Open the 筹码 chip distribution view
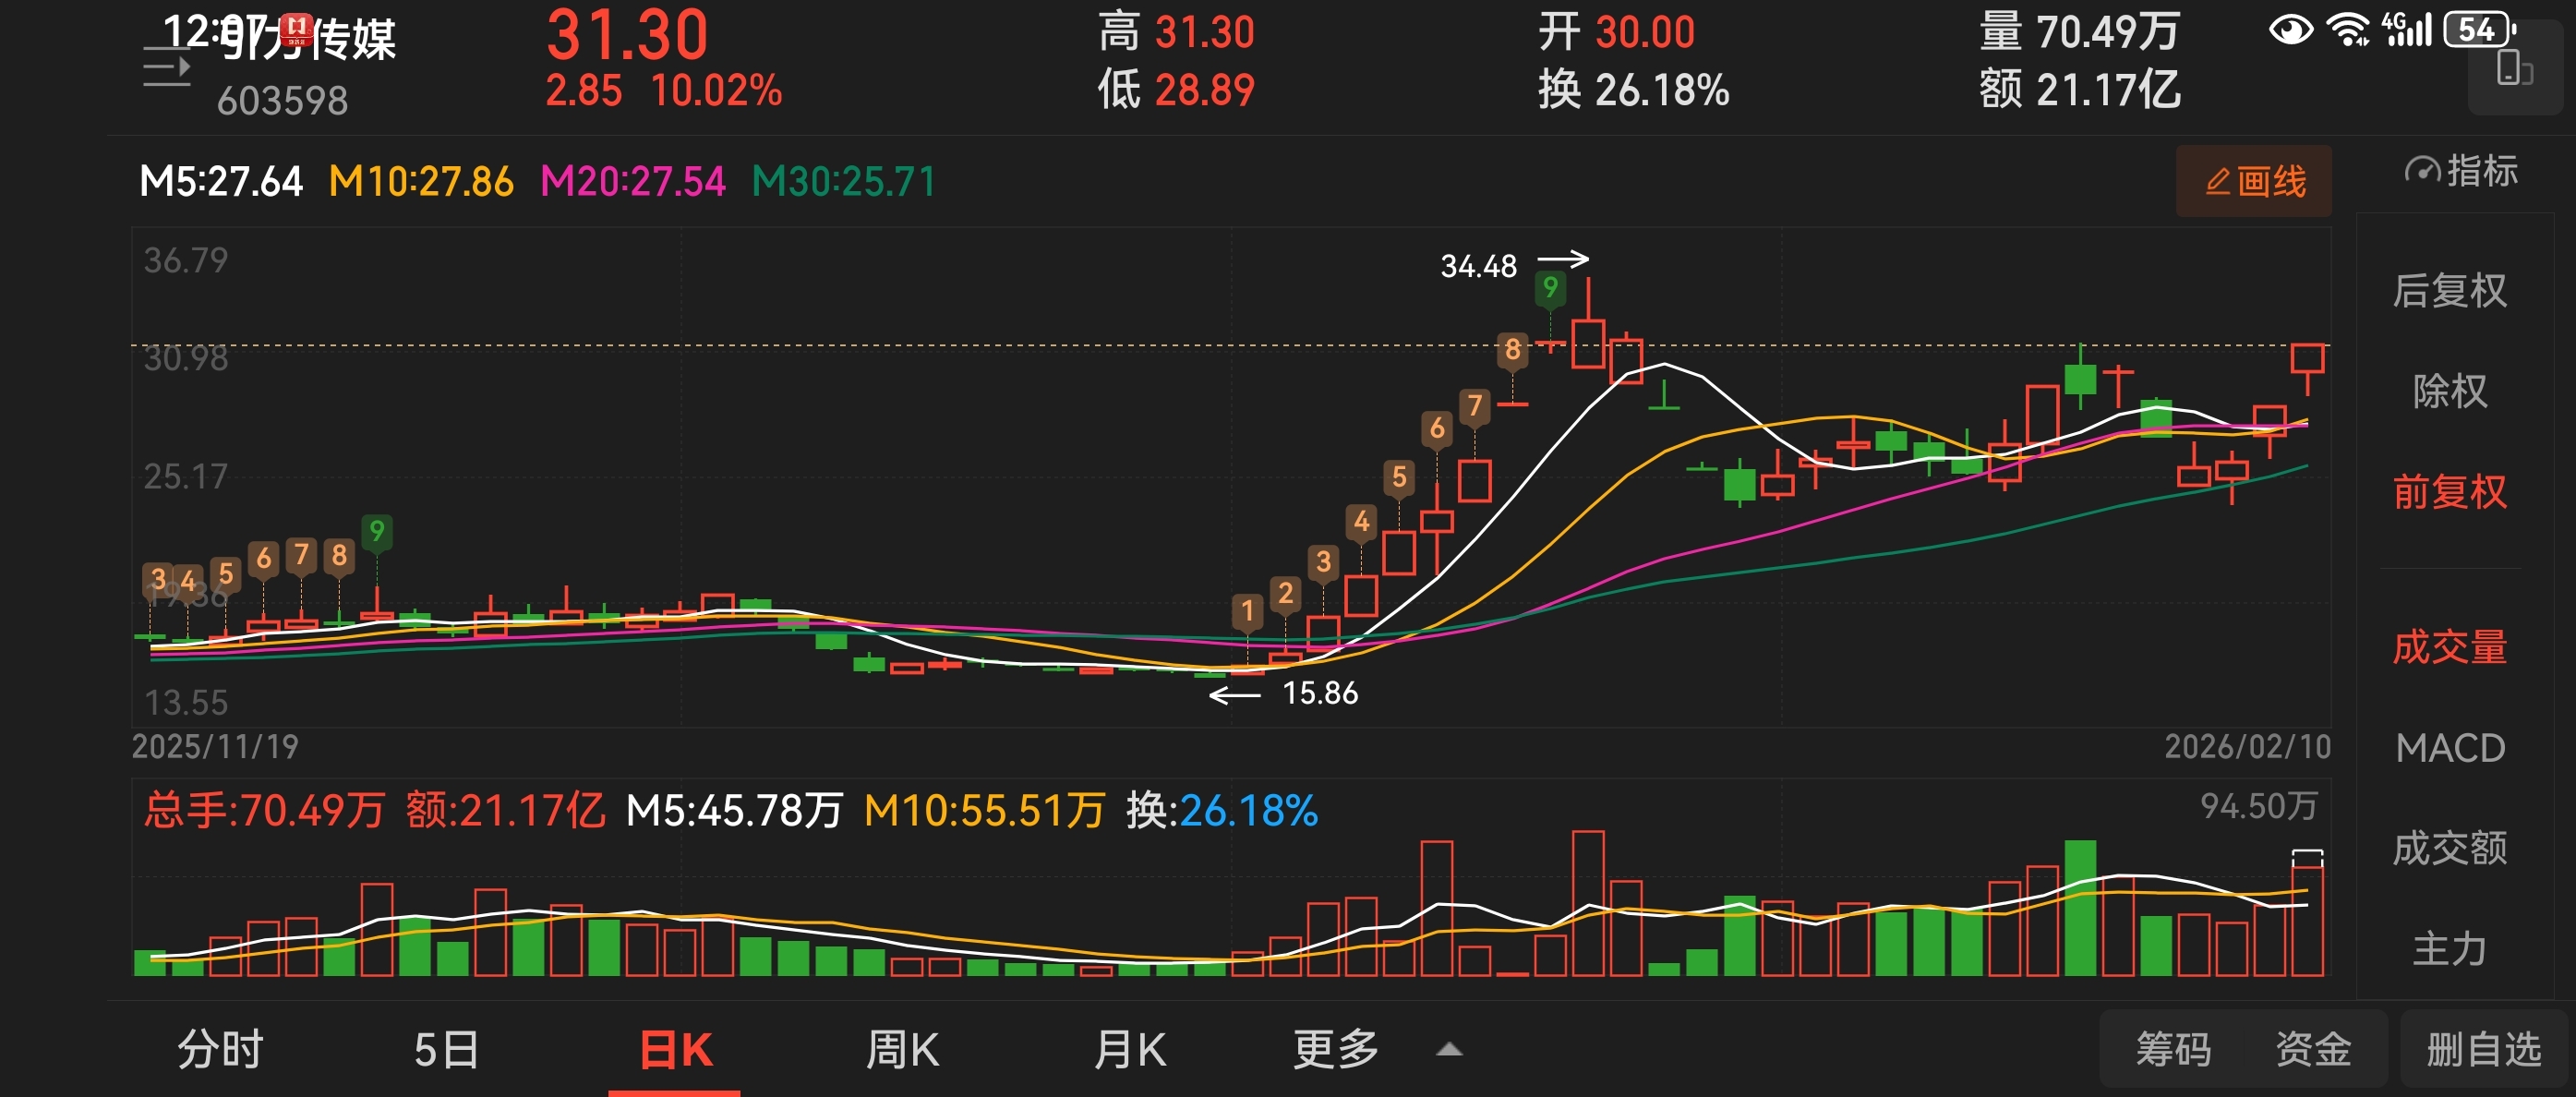The height and width of the screenshot is (1097, 2576). click(2173, 1049)
